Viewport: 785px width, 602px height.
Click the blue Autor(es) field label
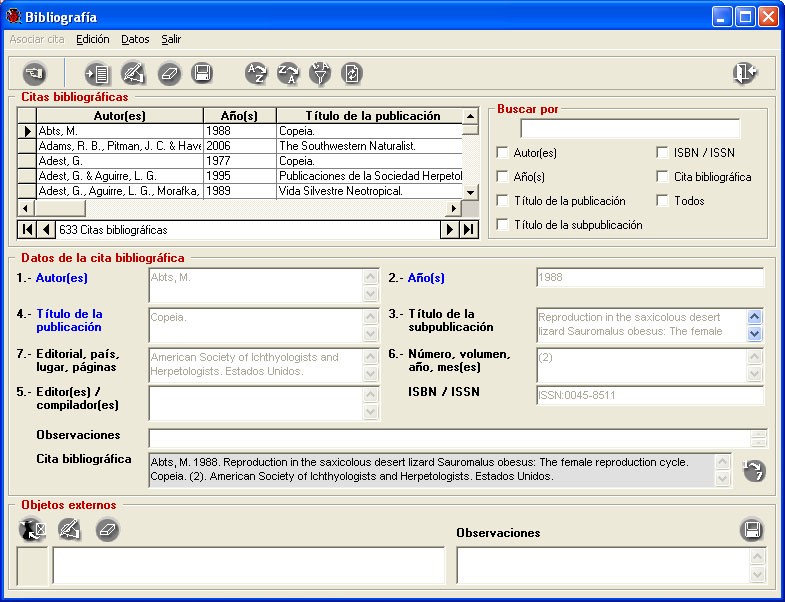pos(62,277)
